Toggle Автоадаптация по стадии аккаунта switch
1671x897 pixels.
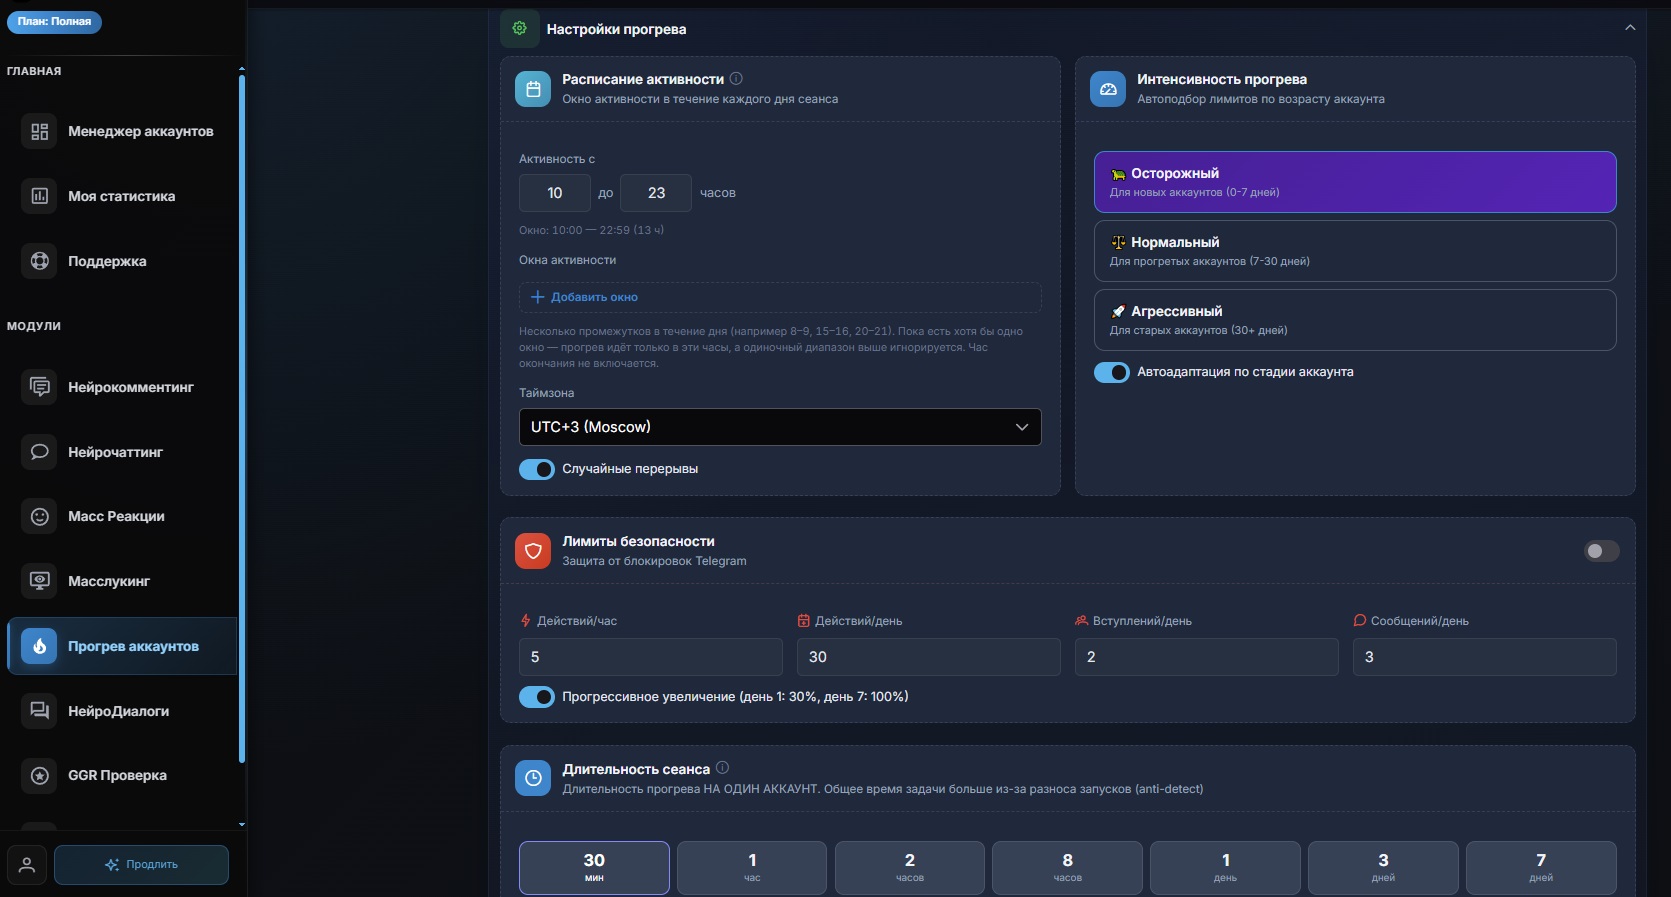1112,372
